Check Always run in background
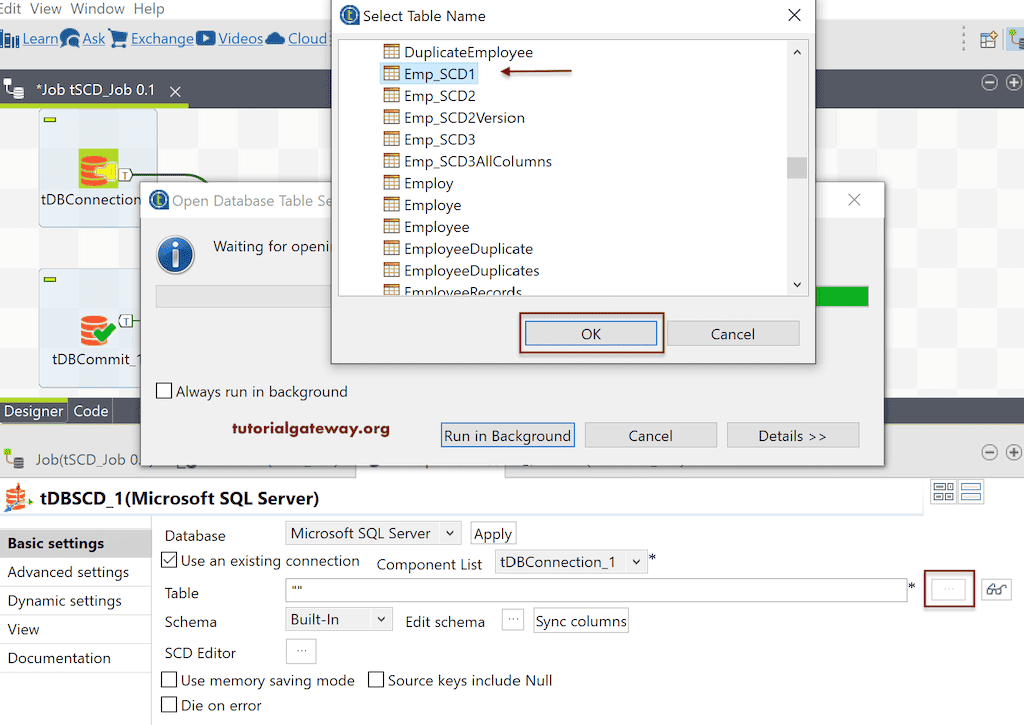 (164, 392)
